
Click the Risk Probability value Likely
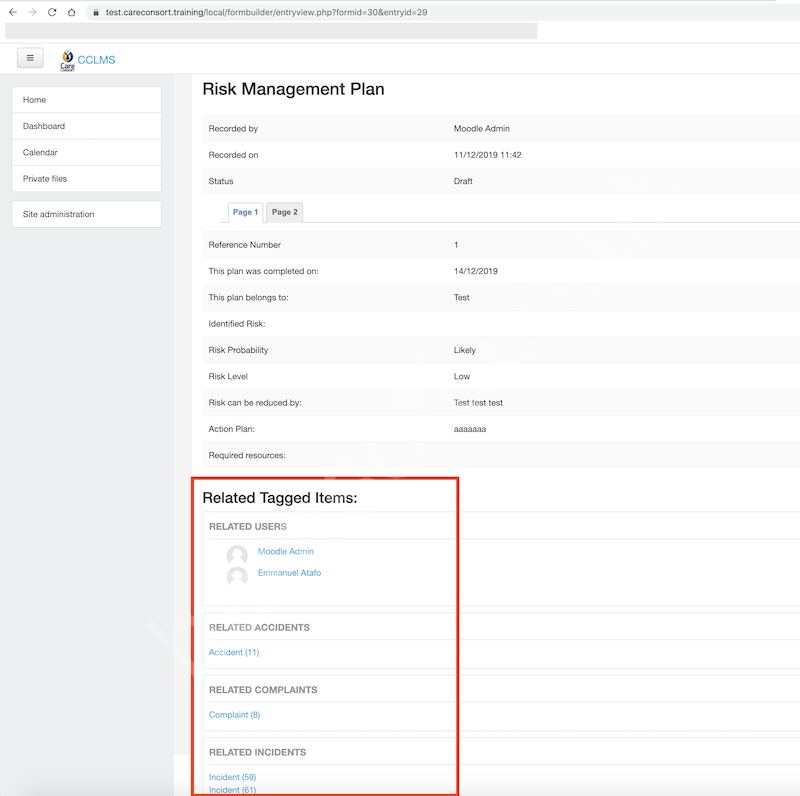[464, 350]
